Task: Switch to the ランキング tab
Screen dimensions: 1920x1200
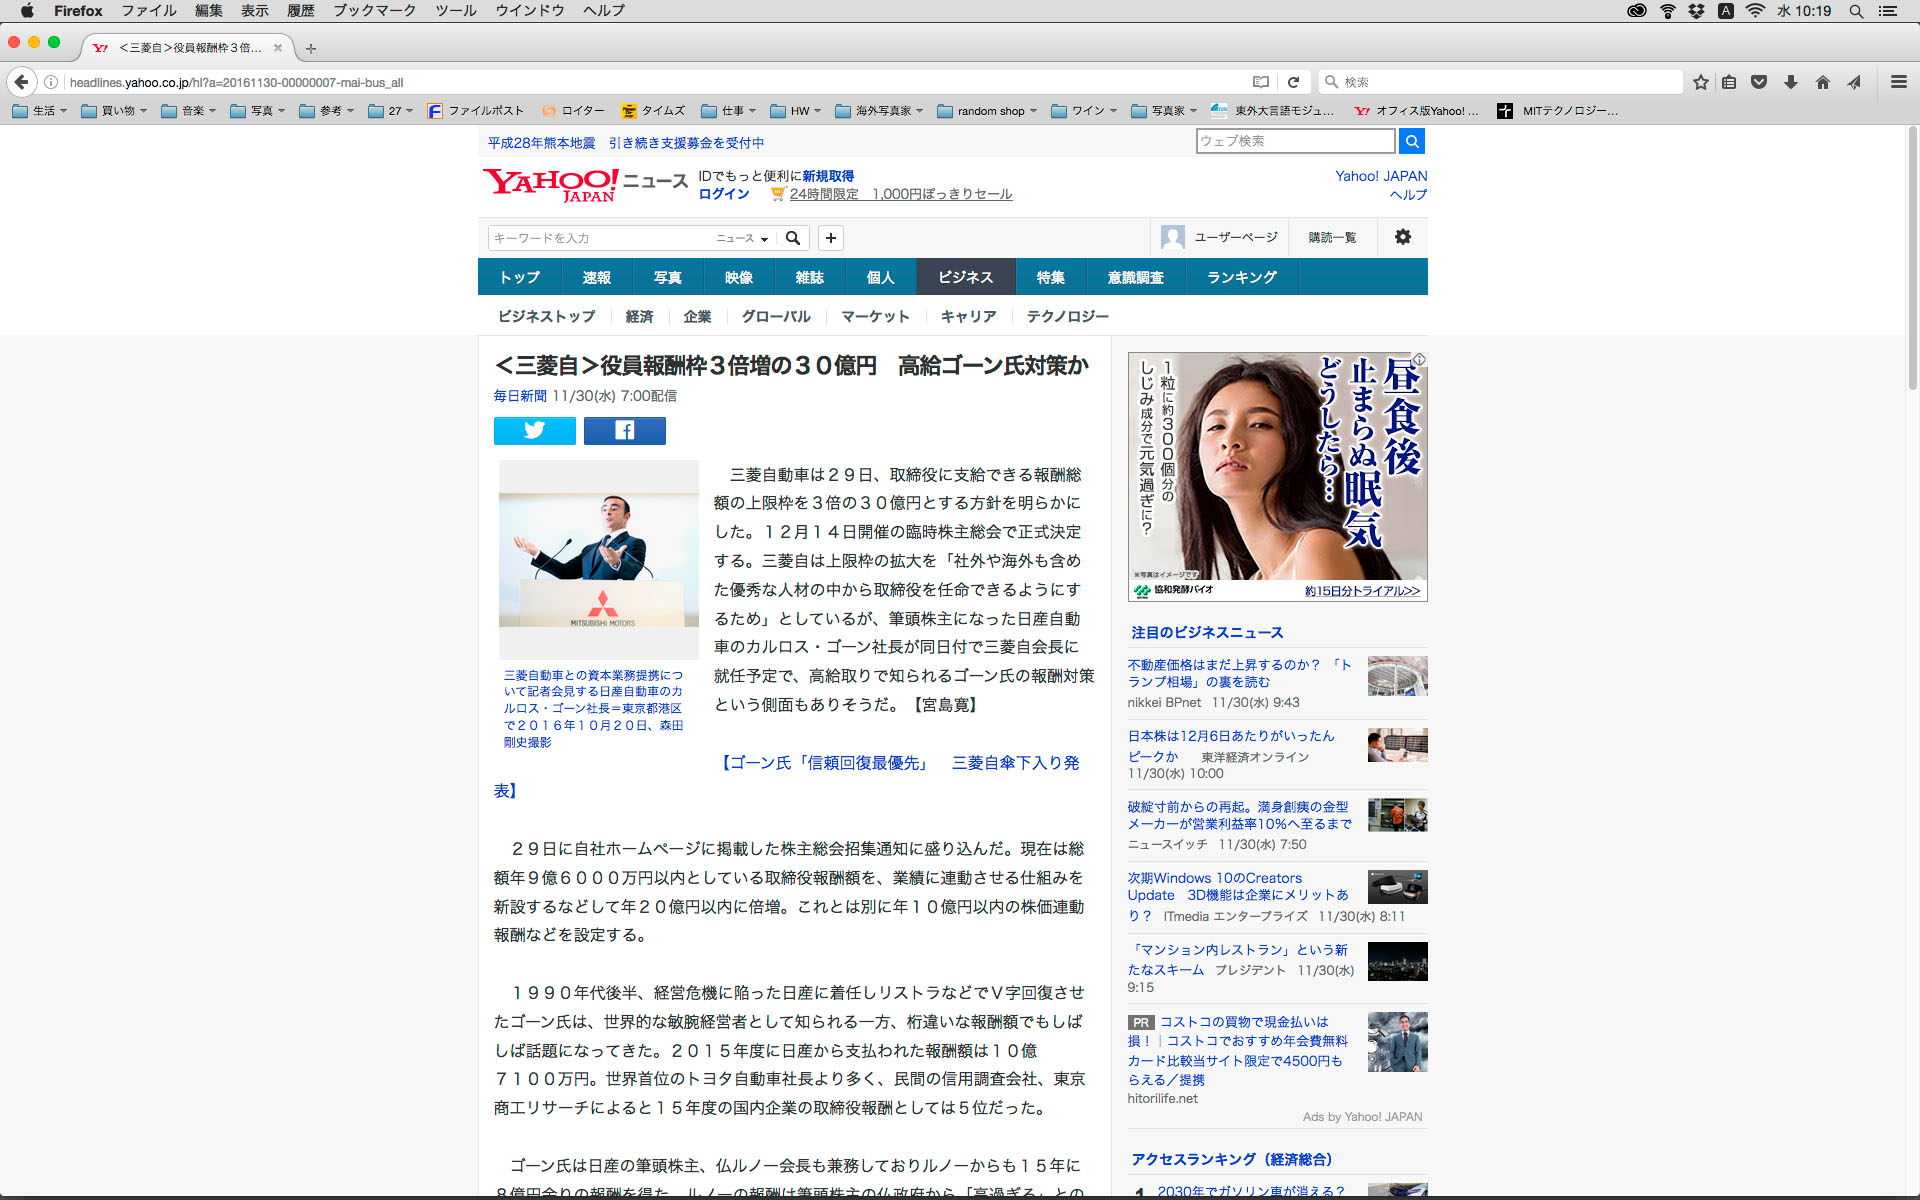Action: 1241,277
